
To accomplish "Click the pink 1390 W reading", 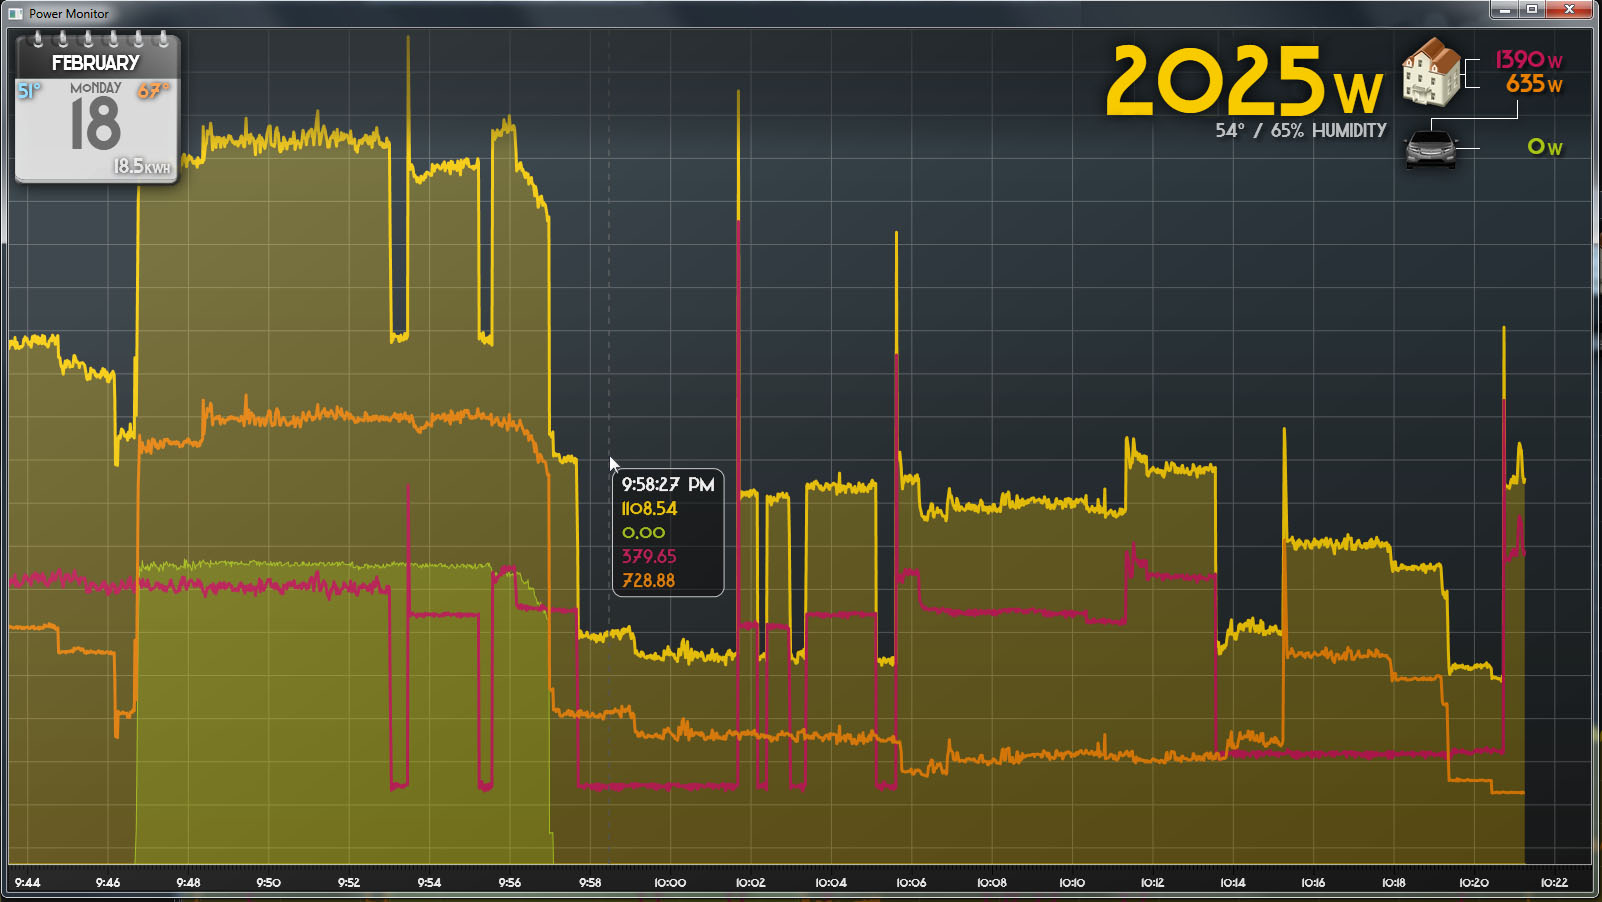I will [x=1527, y=60].
